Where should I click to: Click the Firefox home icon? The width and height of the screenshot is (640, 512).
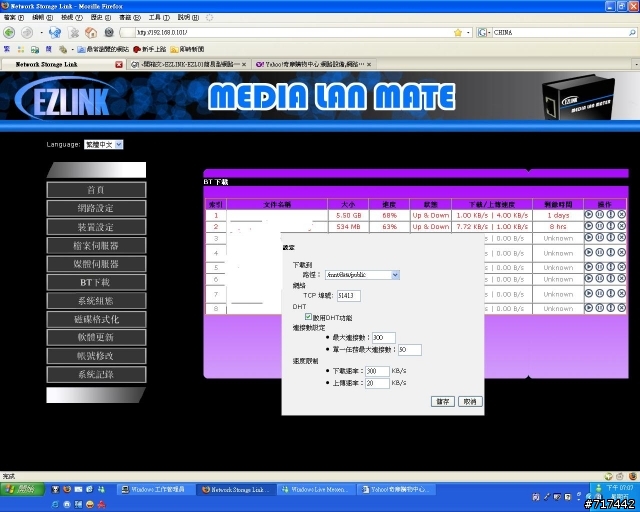point(91,32)
